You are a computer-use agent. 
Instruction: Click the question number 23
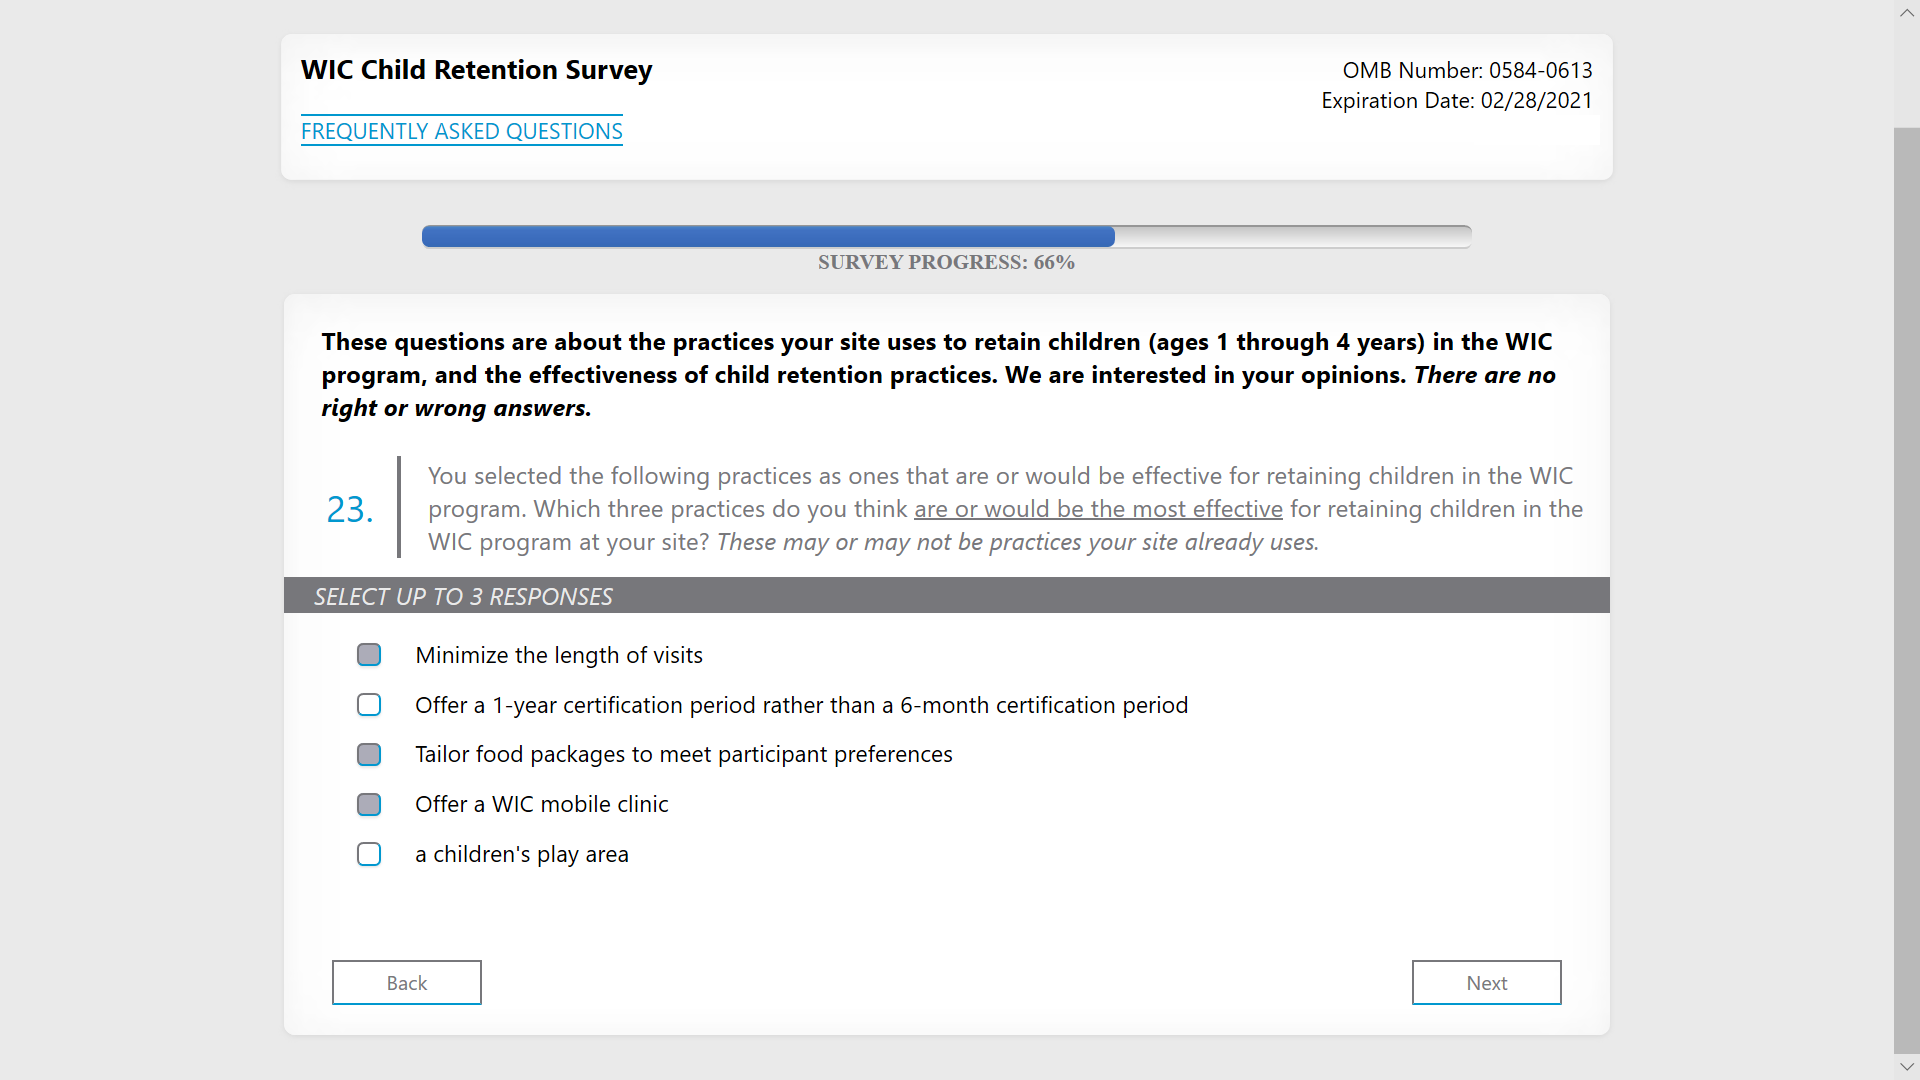[x=350, y=509]
